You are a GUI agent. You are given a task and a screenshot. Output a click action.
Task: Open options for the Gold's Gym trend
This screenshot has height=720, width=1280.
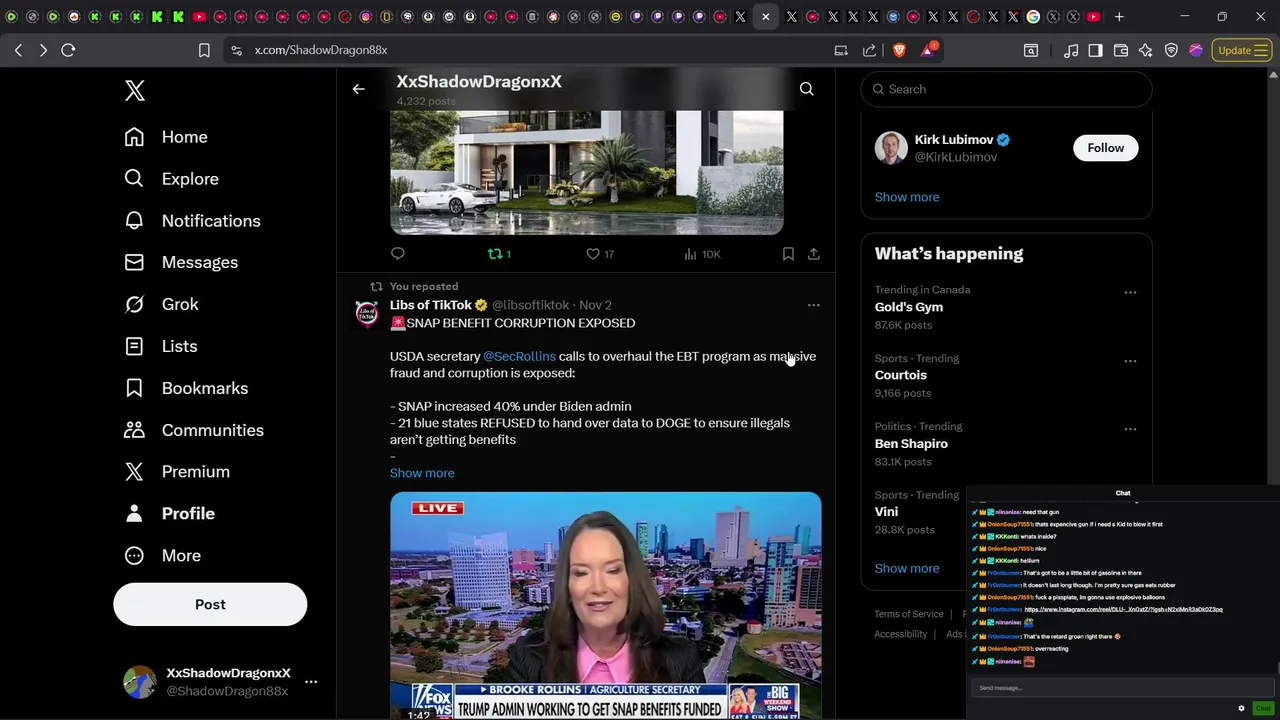[x=1130, y=292]
